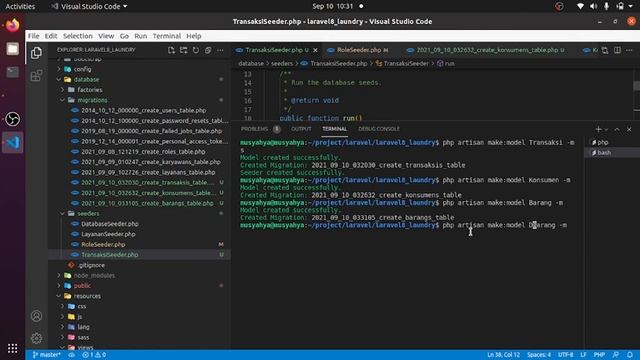Open the Manage gear icon
Screen dimensions: 640x360
tap(36, 338)
